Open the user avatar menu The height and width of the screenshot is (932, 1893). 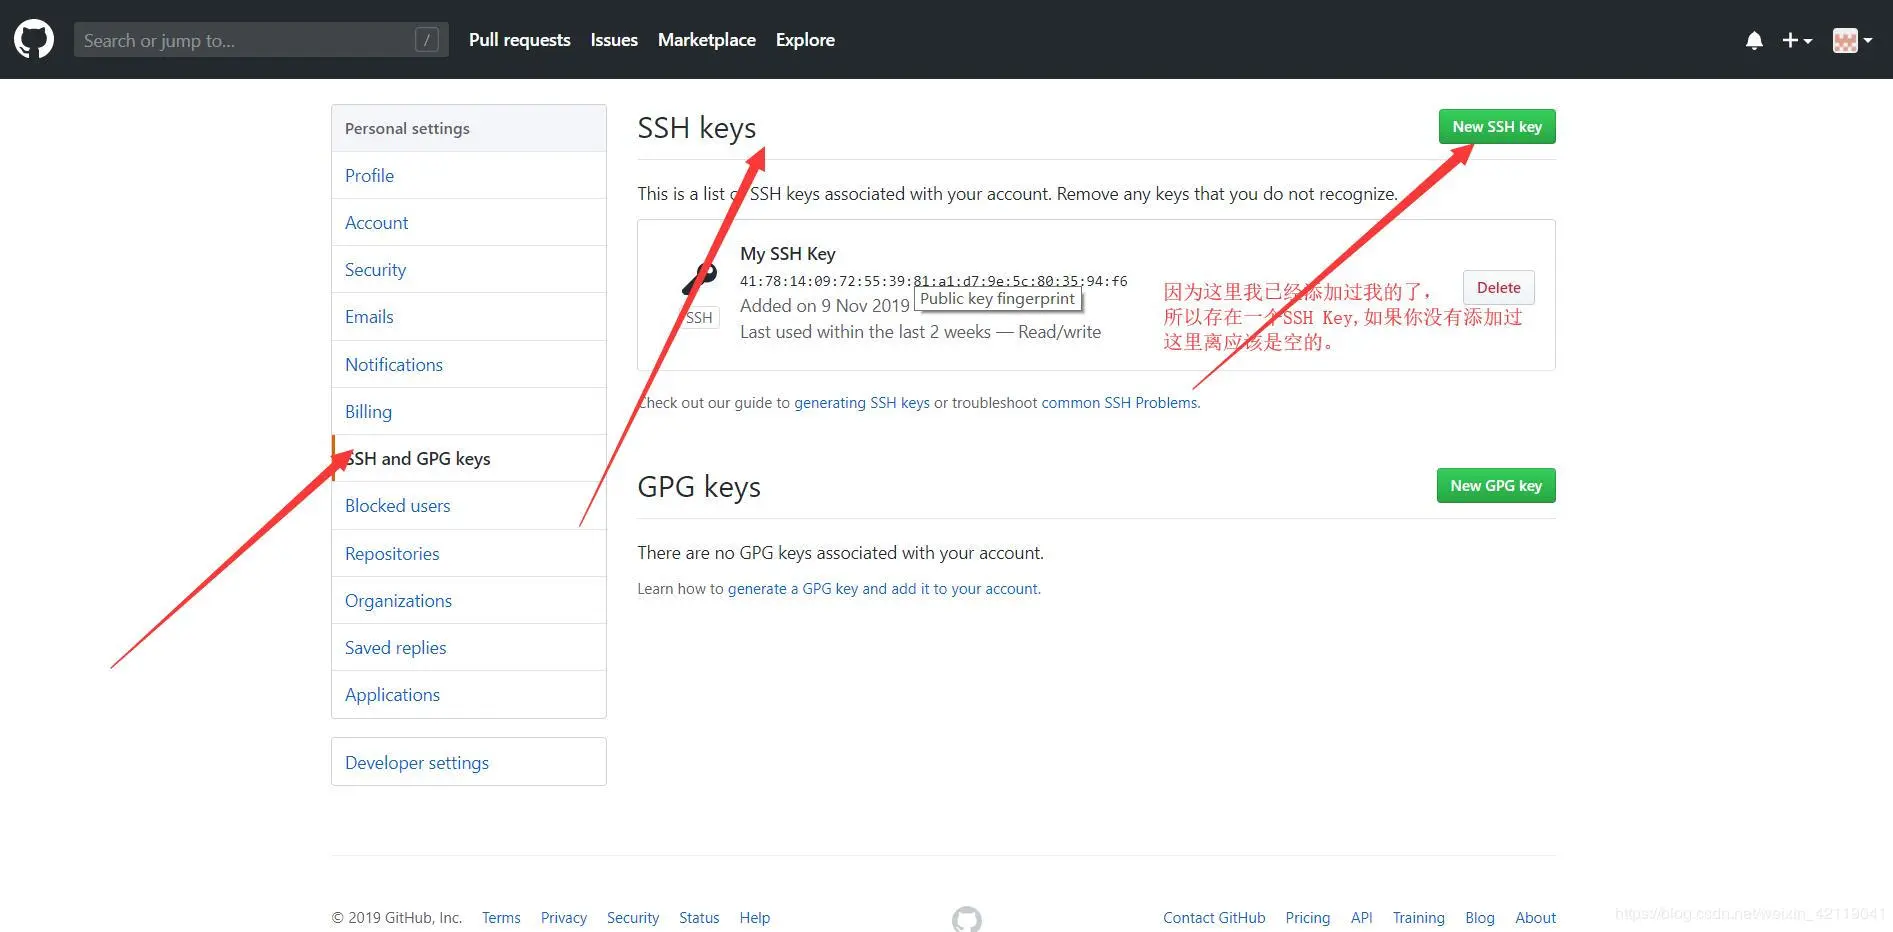[x=1852, y=40]
